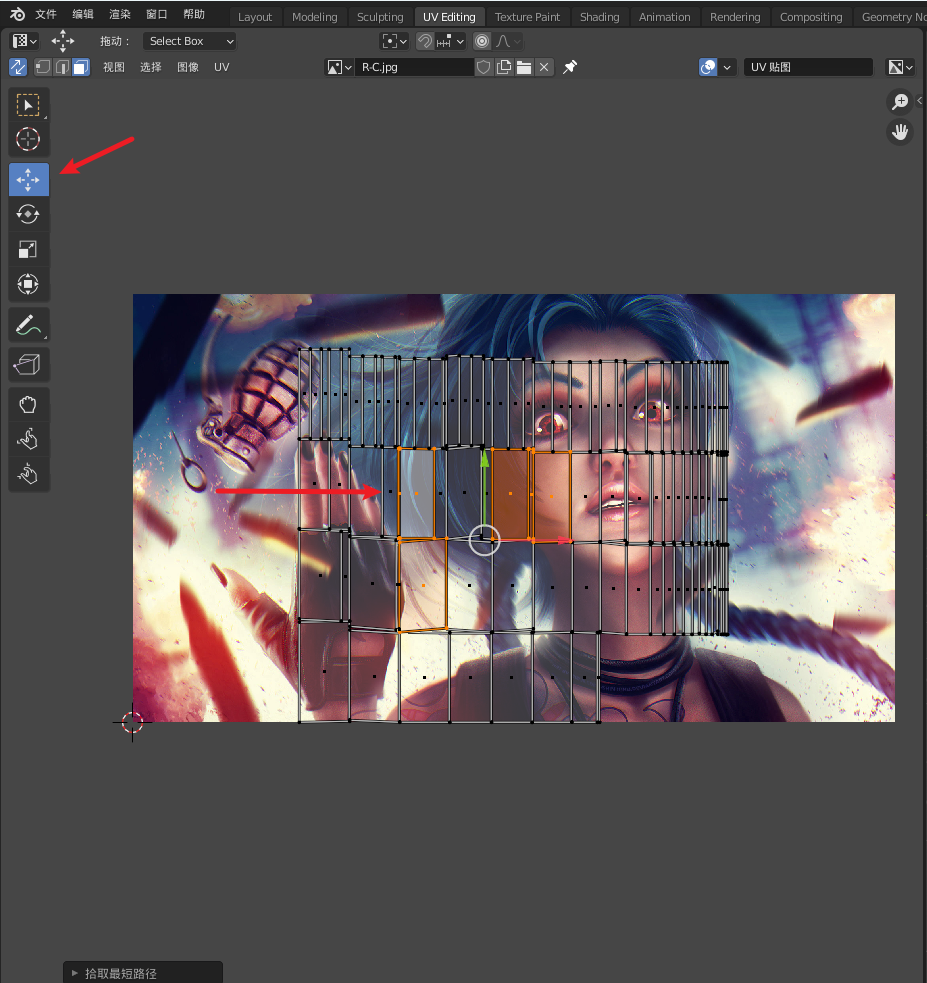Image resolution: width=927 pixels, height=983 pixels.
Task: Click the green Y-axis gizmo arrow
Action: 484,462
